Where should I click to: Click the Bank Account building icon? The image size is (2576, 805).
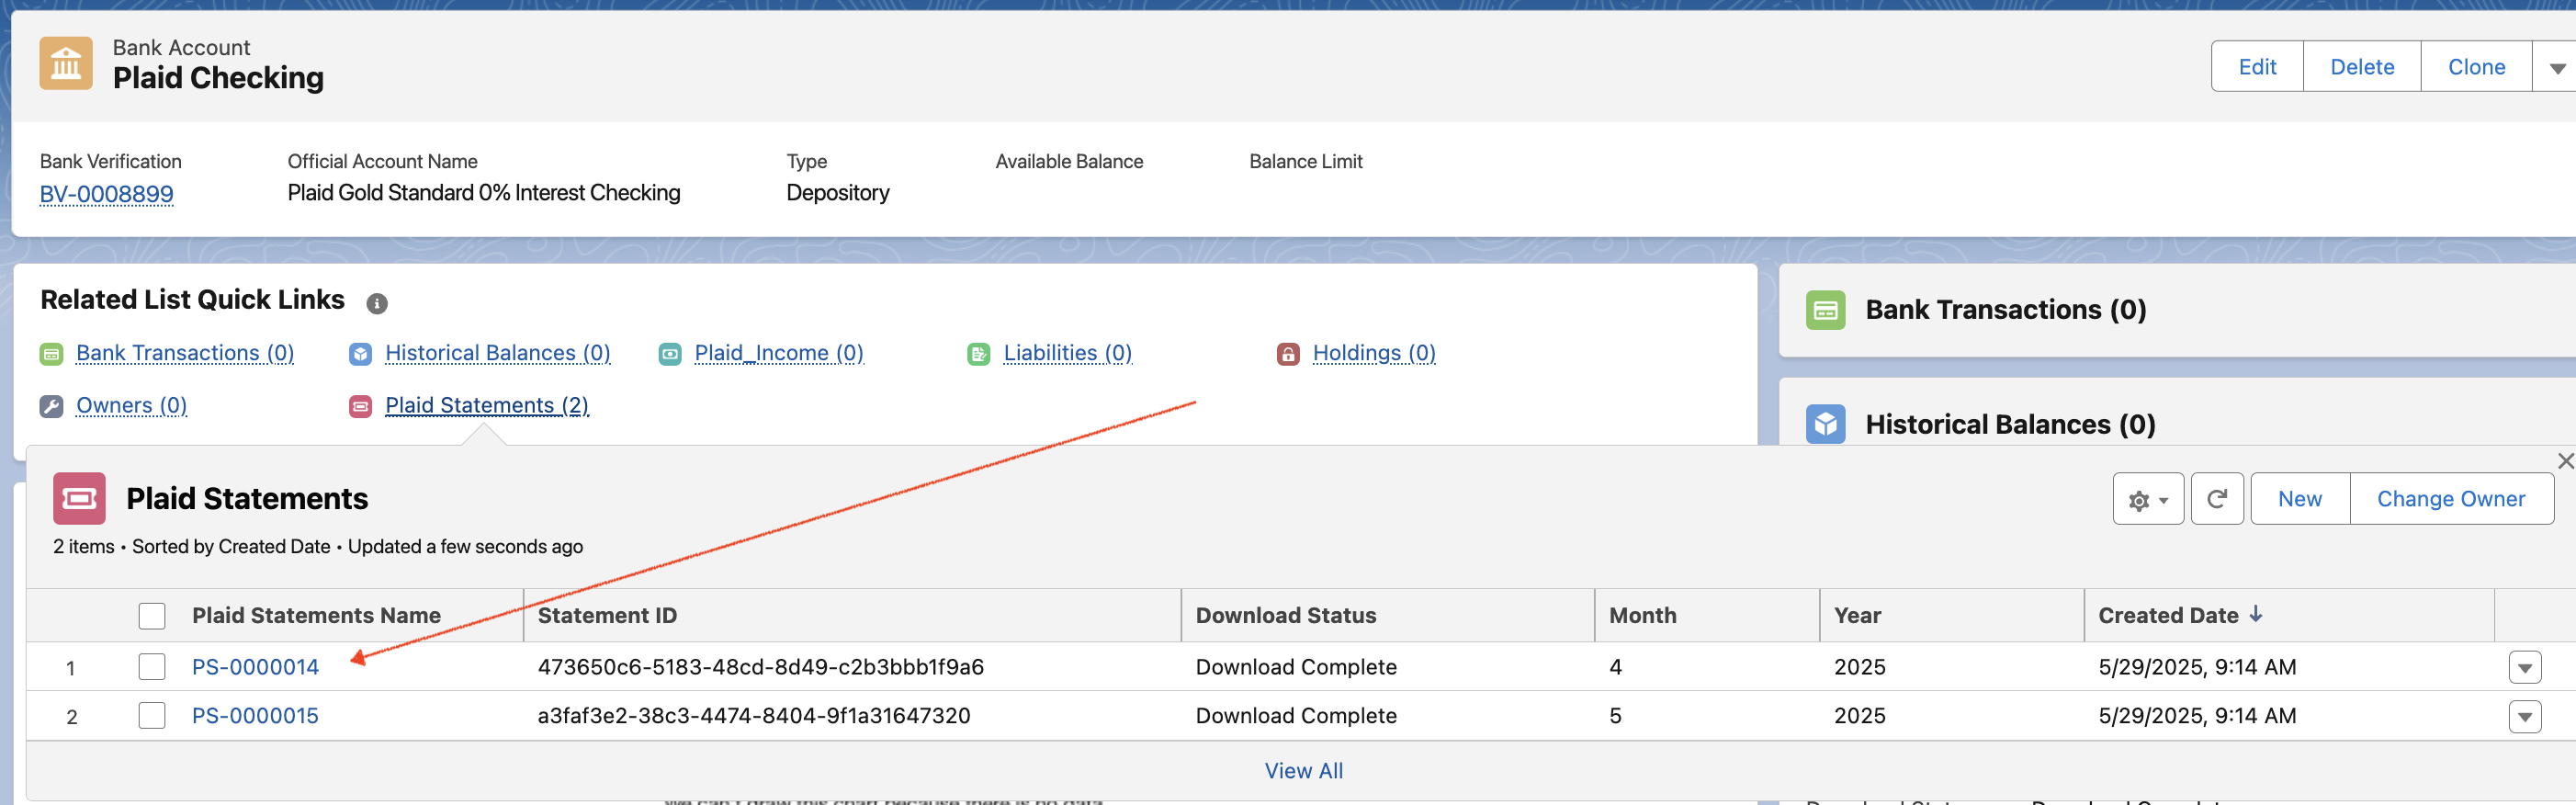pos(66,63)
